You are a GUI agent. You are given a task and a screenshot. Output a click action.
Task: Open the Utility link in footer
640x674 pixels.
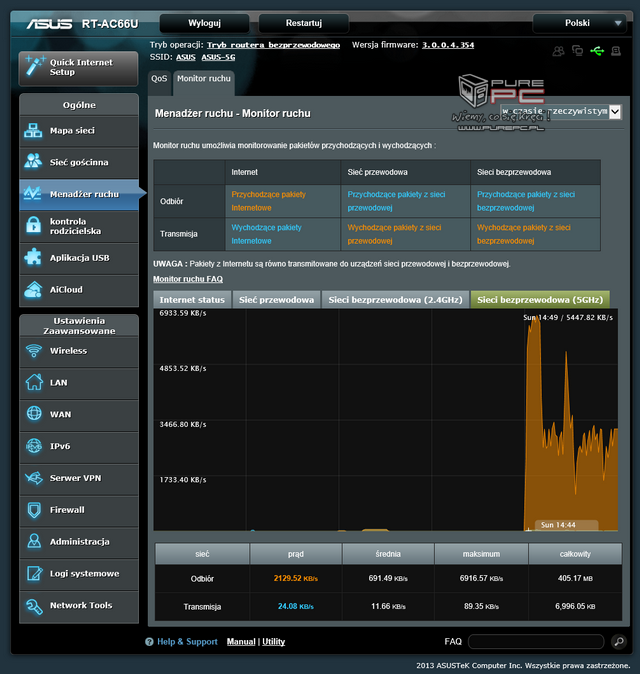[x=273, y=642]
